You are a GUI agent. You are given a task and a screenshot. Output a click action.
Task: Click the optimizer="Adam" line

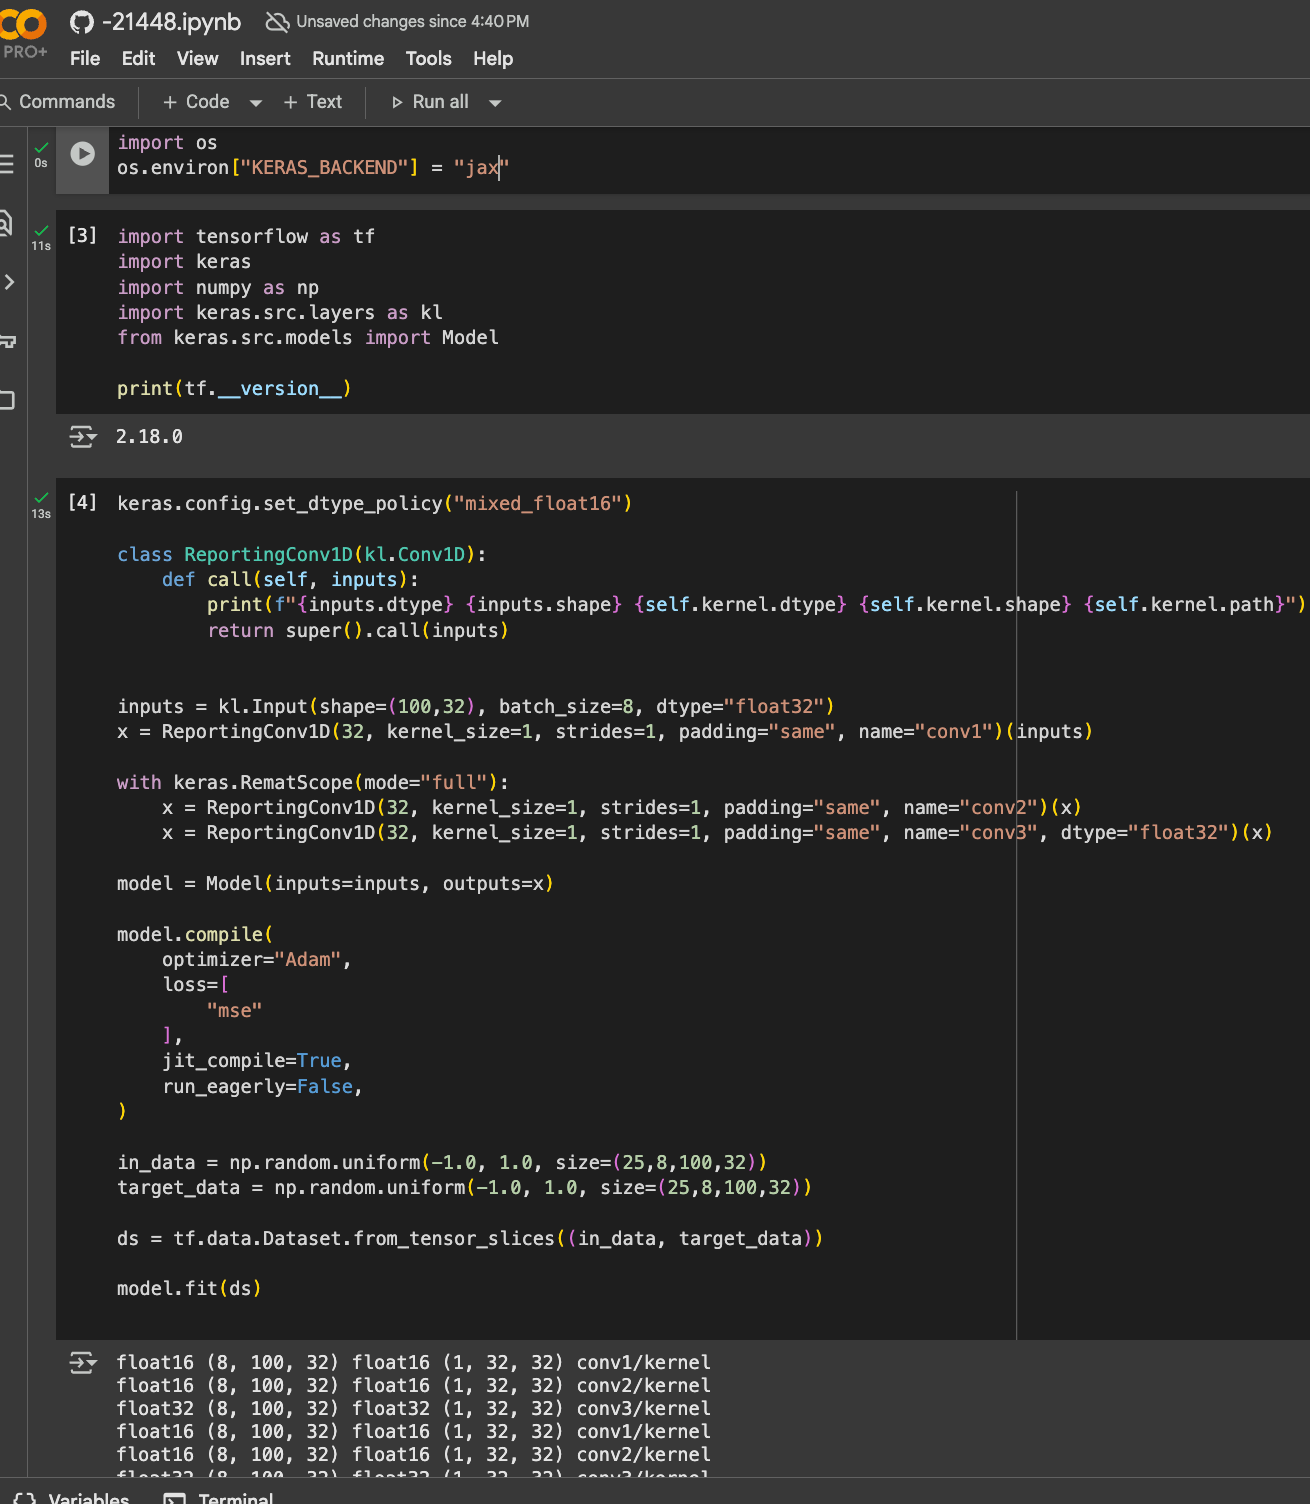[257, 960]
